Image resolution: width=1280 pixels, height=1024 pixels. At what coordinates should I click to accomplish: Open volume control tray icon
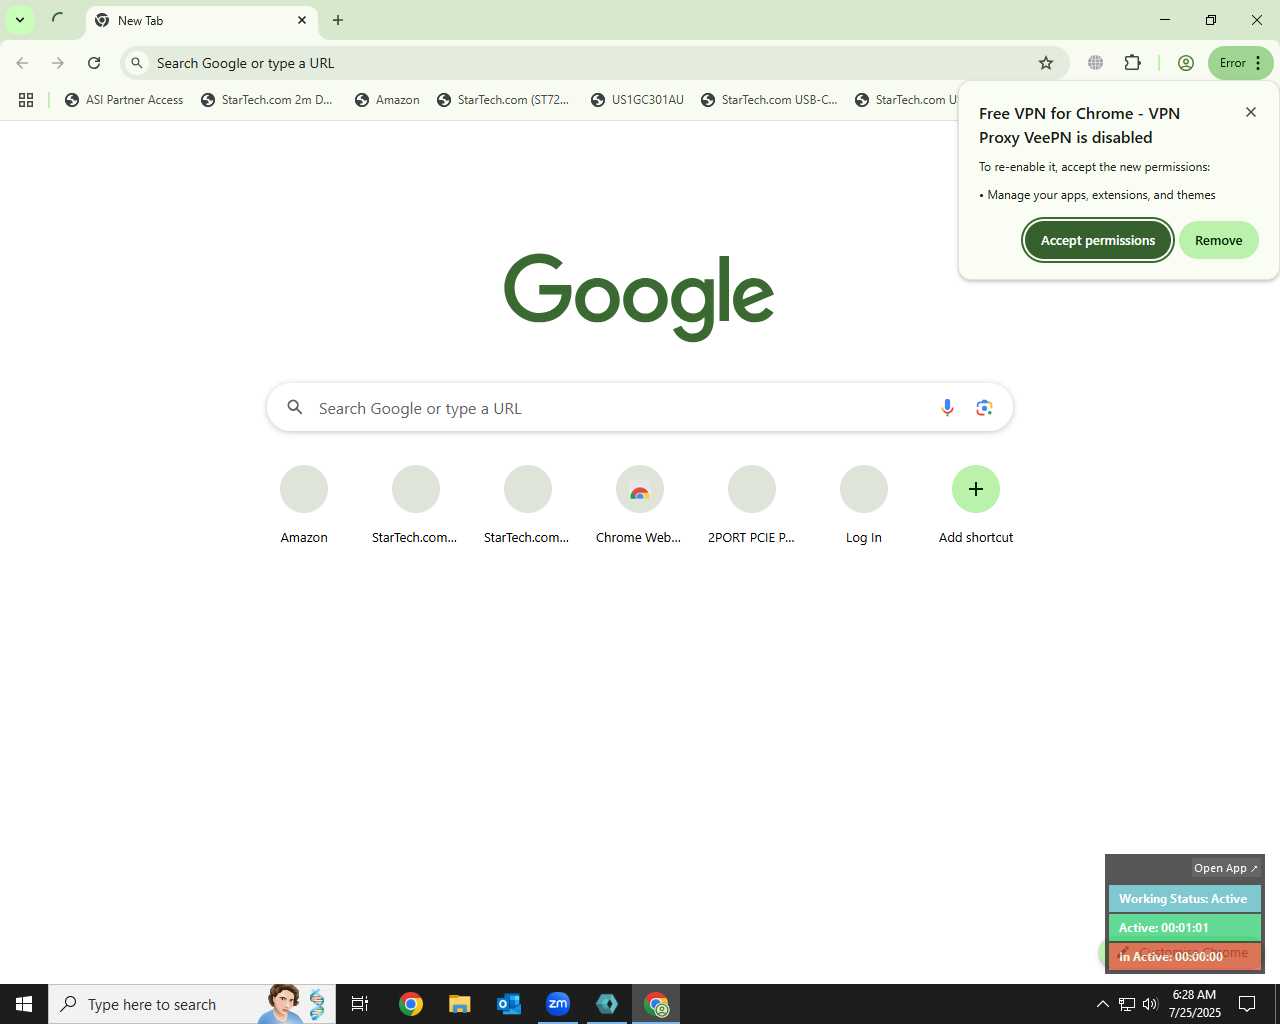click(x=1150, y=1004)
